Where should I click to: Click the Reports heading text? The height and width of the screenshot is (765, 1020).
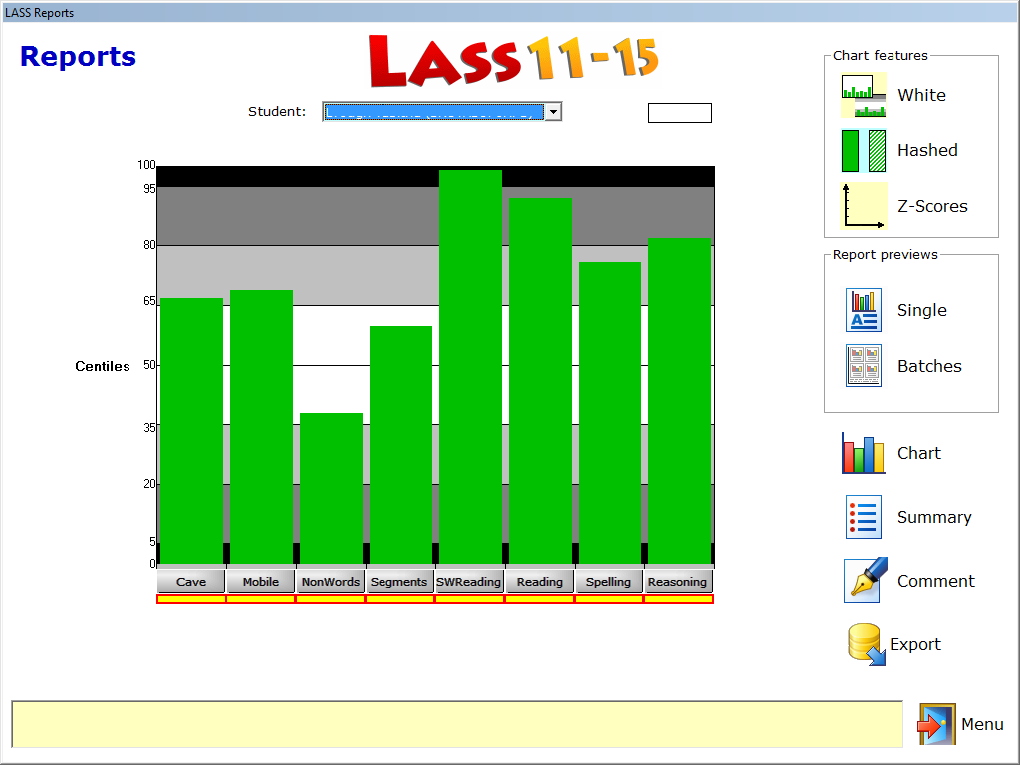(78, 57)
